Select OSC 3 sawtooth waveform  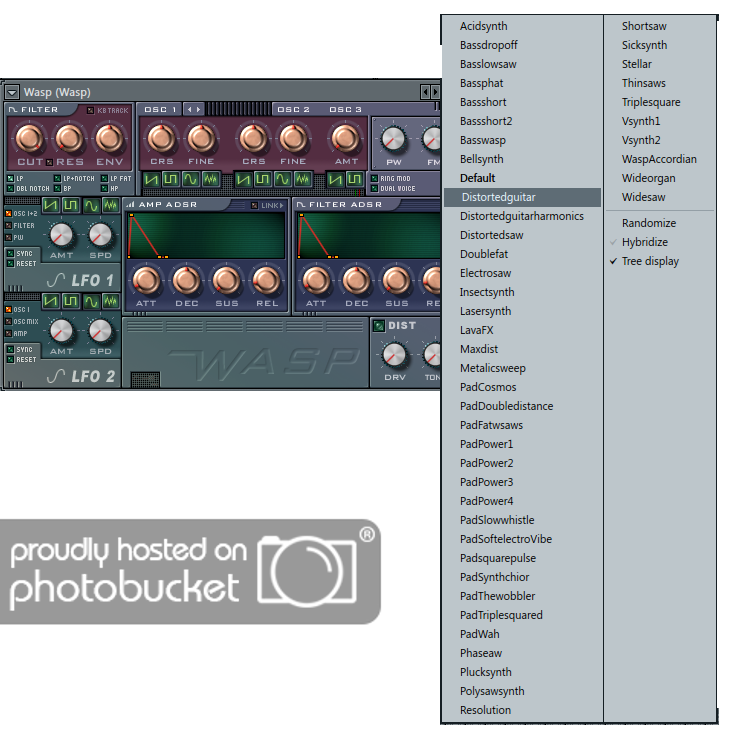pos(335,179)
